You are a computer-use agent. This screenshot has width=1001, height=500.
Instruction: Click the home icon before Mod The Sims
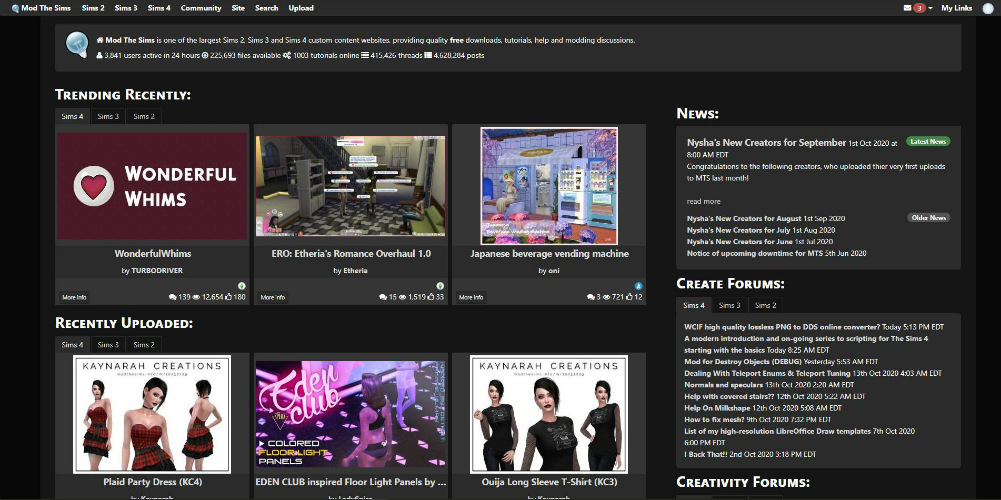click(100, 40)
